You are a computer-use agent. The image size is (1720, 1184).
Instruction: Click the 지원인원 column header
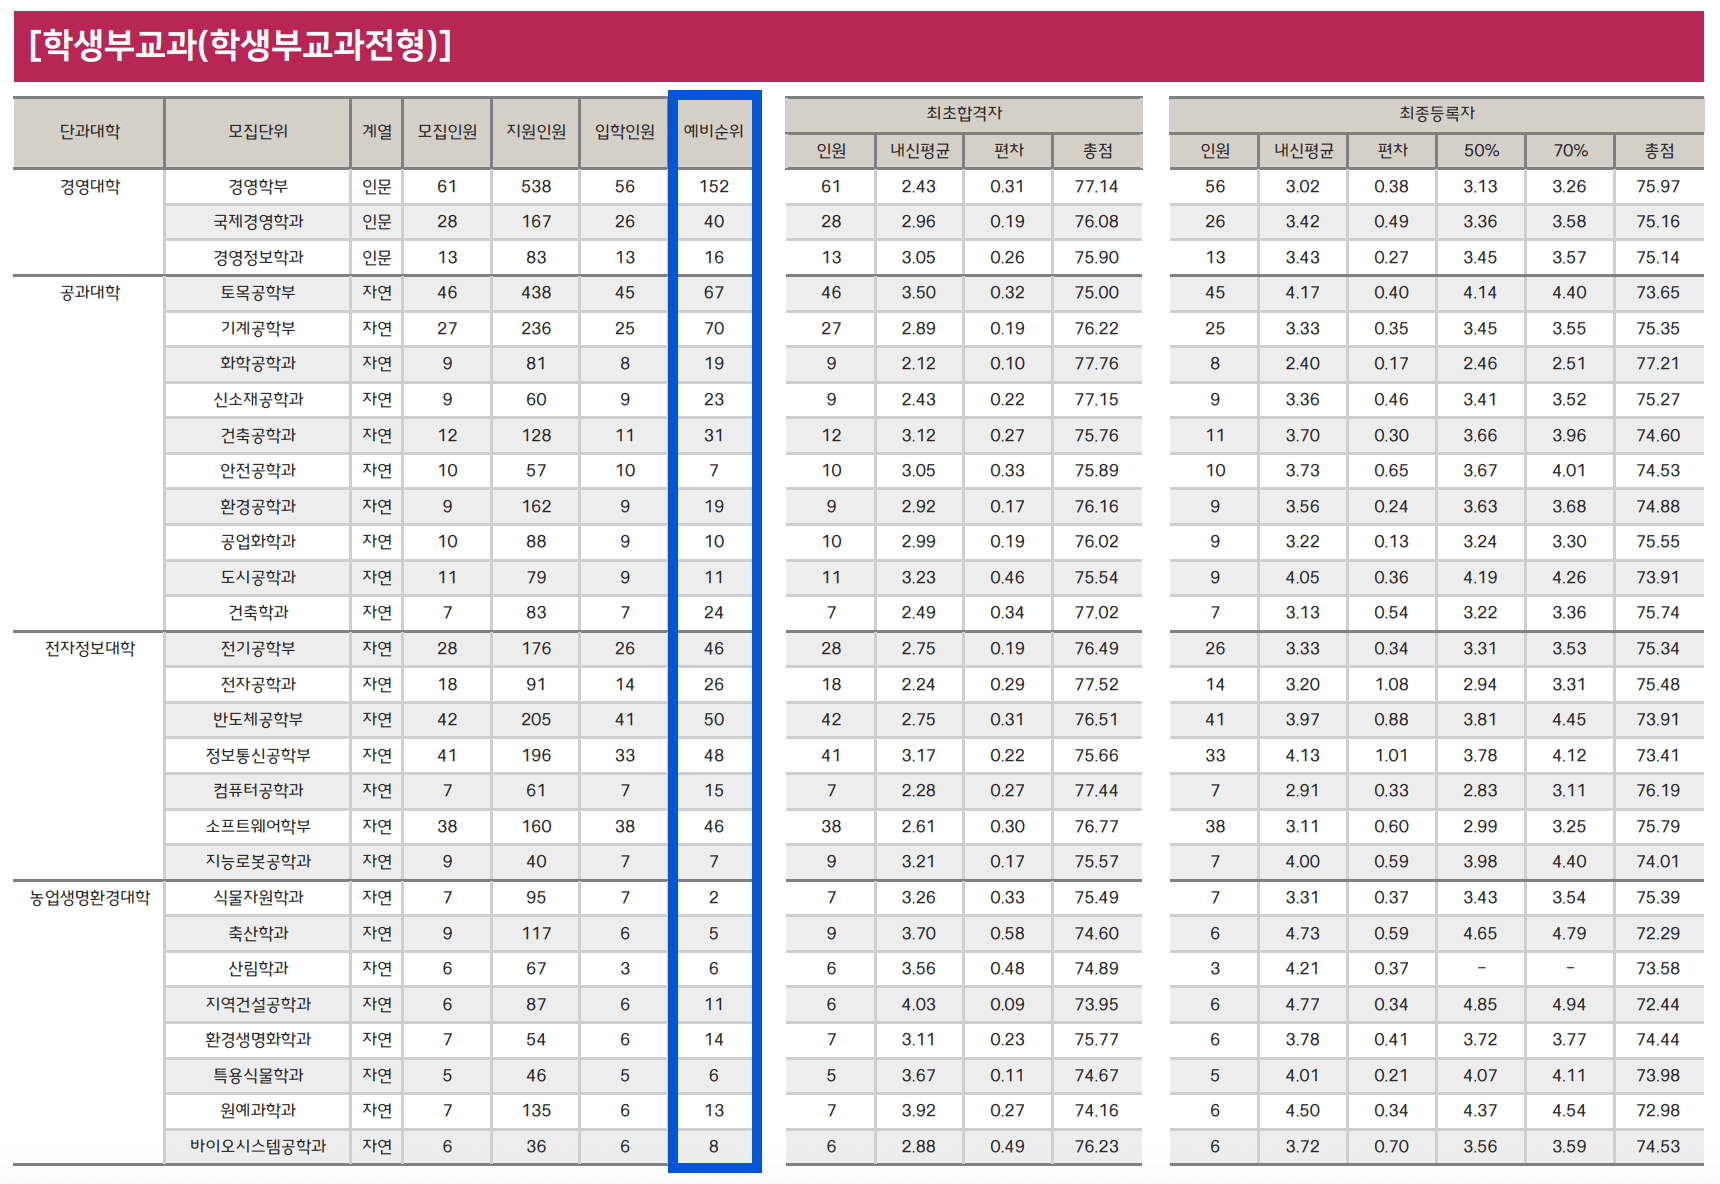click(x=536, y=132)
